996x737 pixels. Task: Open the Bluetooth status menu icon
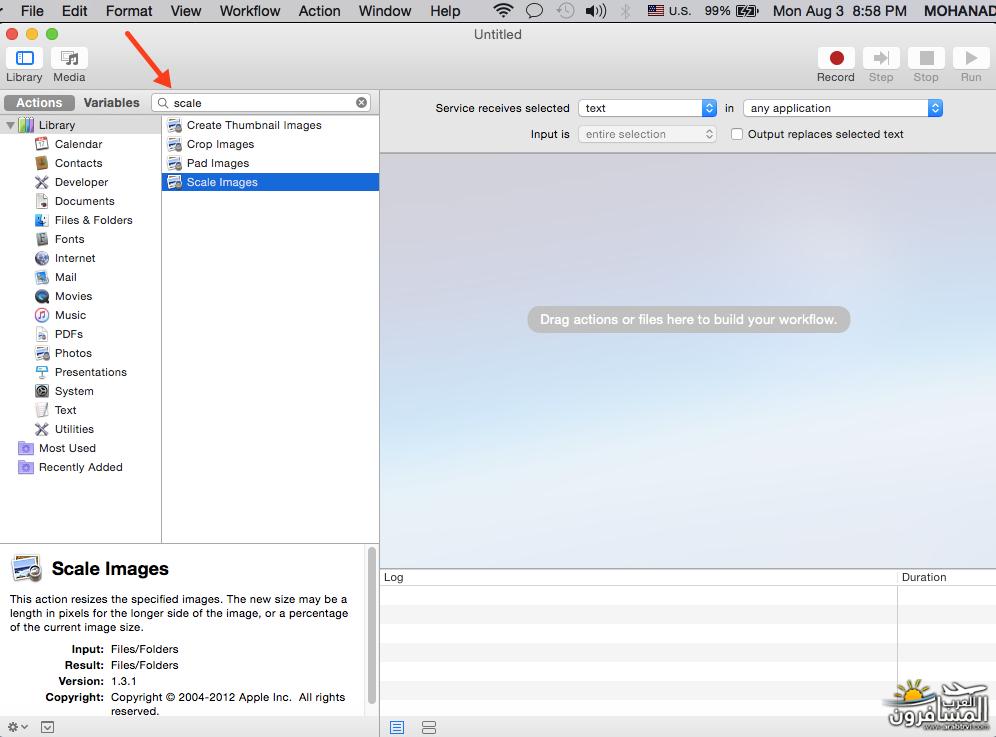[x=626, y=11]
